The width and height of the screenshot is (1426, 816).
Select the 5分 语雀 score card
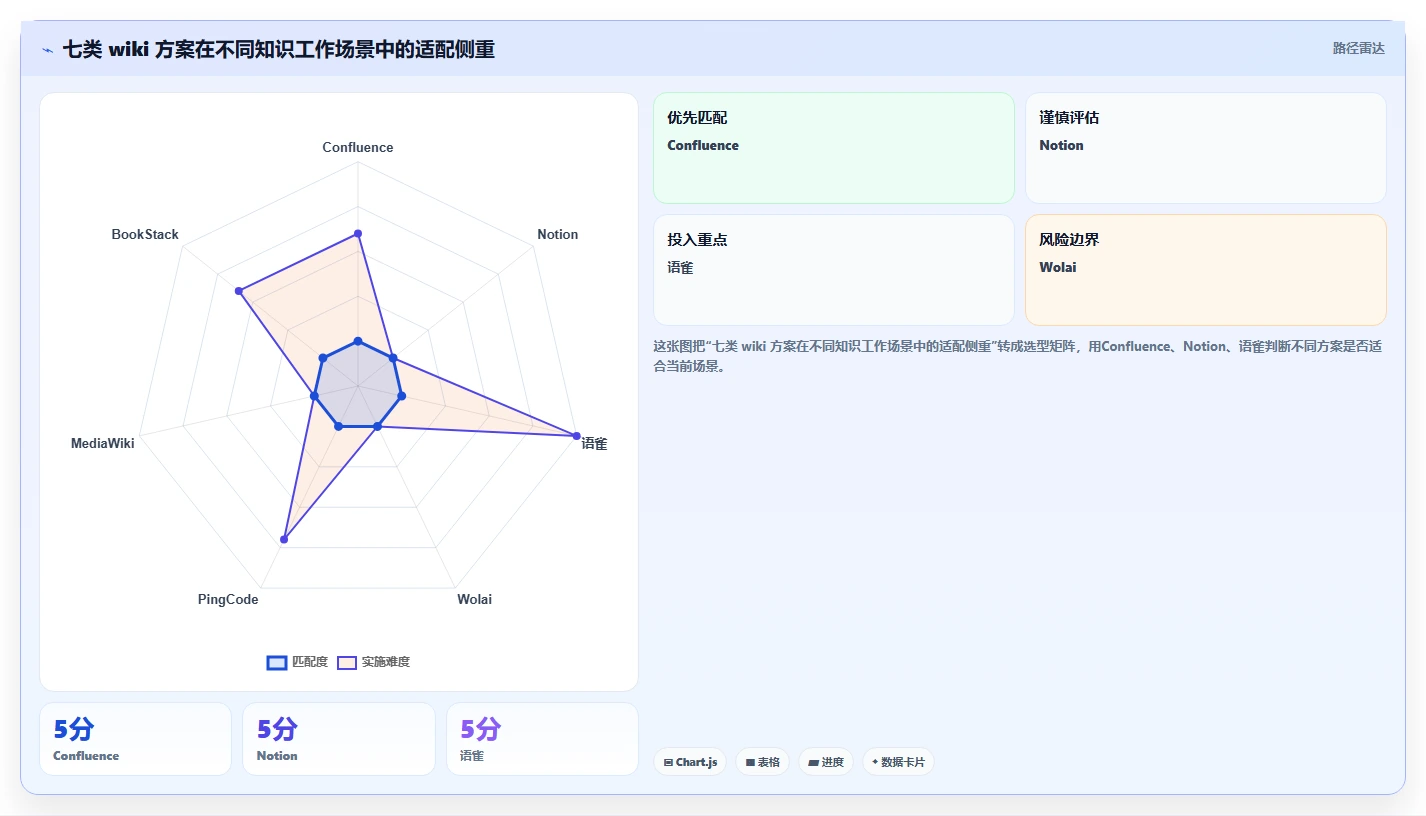[542, 739]
